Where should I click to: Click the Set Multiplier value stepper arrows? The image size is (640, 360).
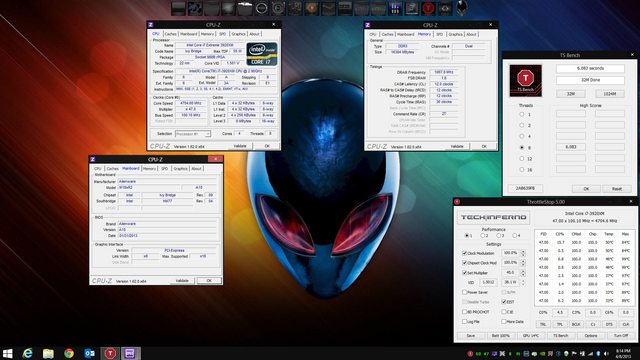(523, 273)
